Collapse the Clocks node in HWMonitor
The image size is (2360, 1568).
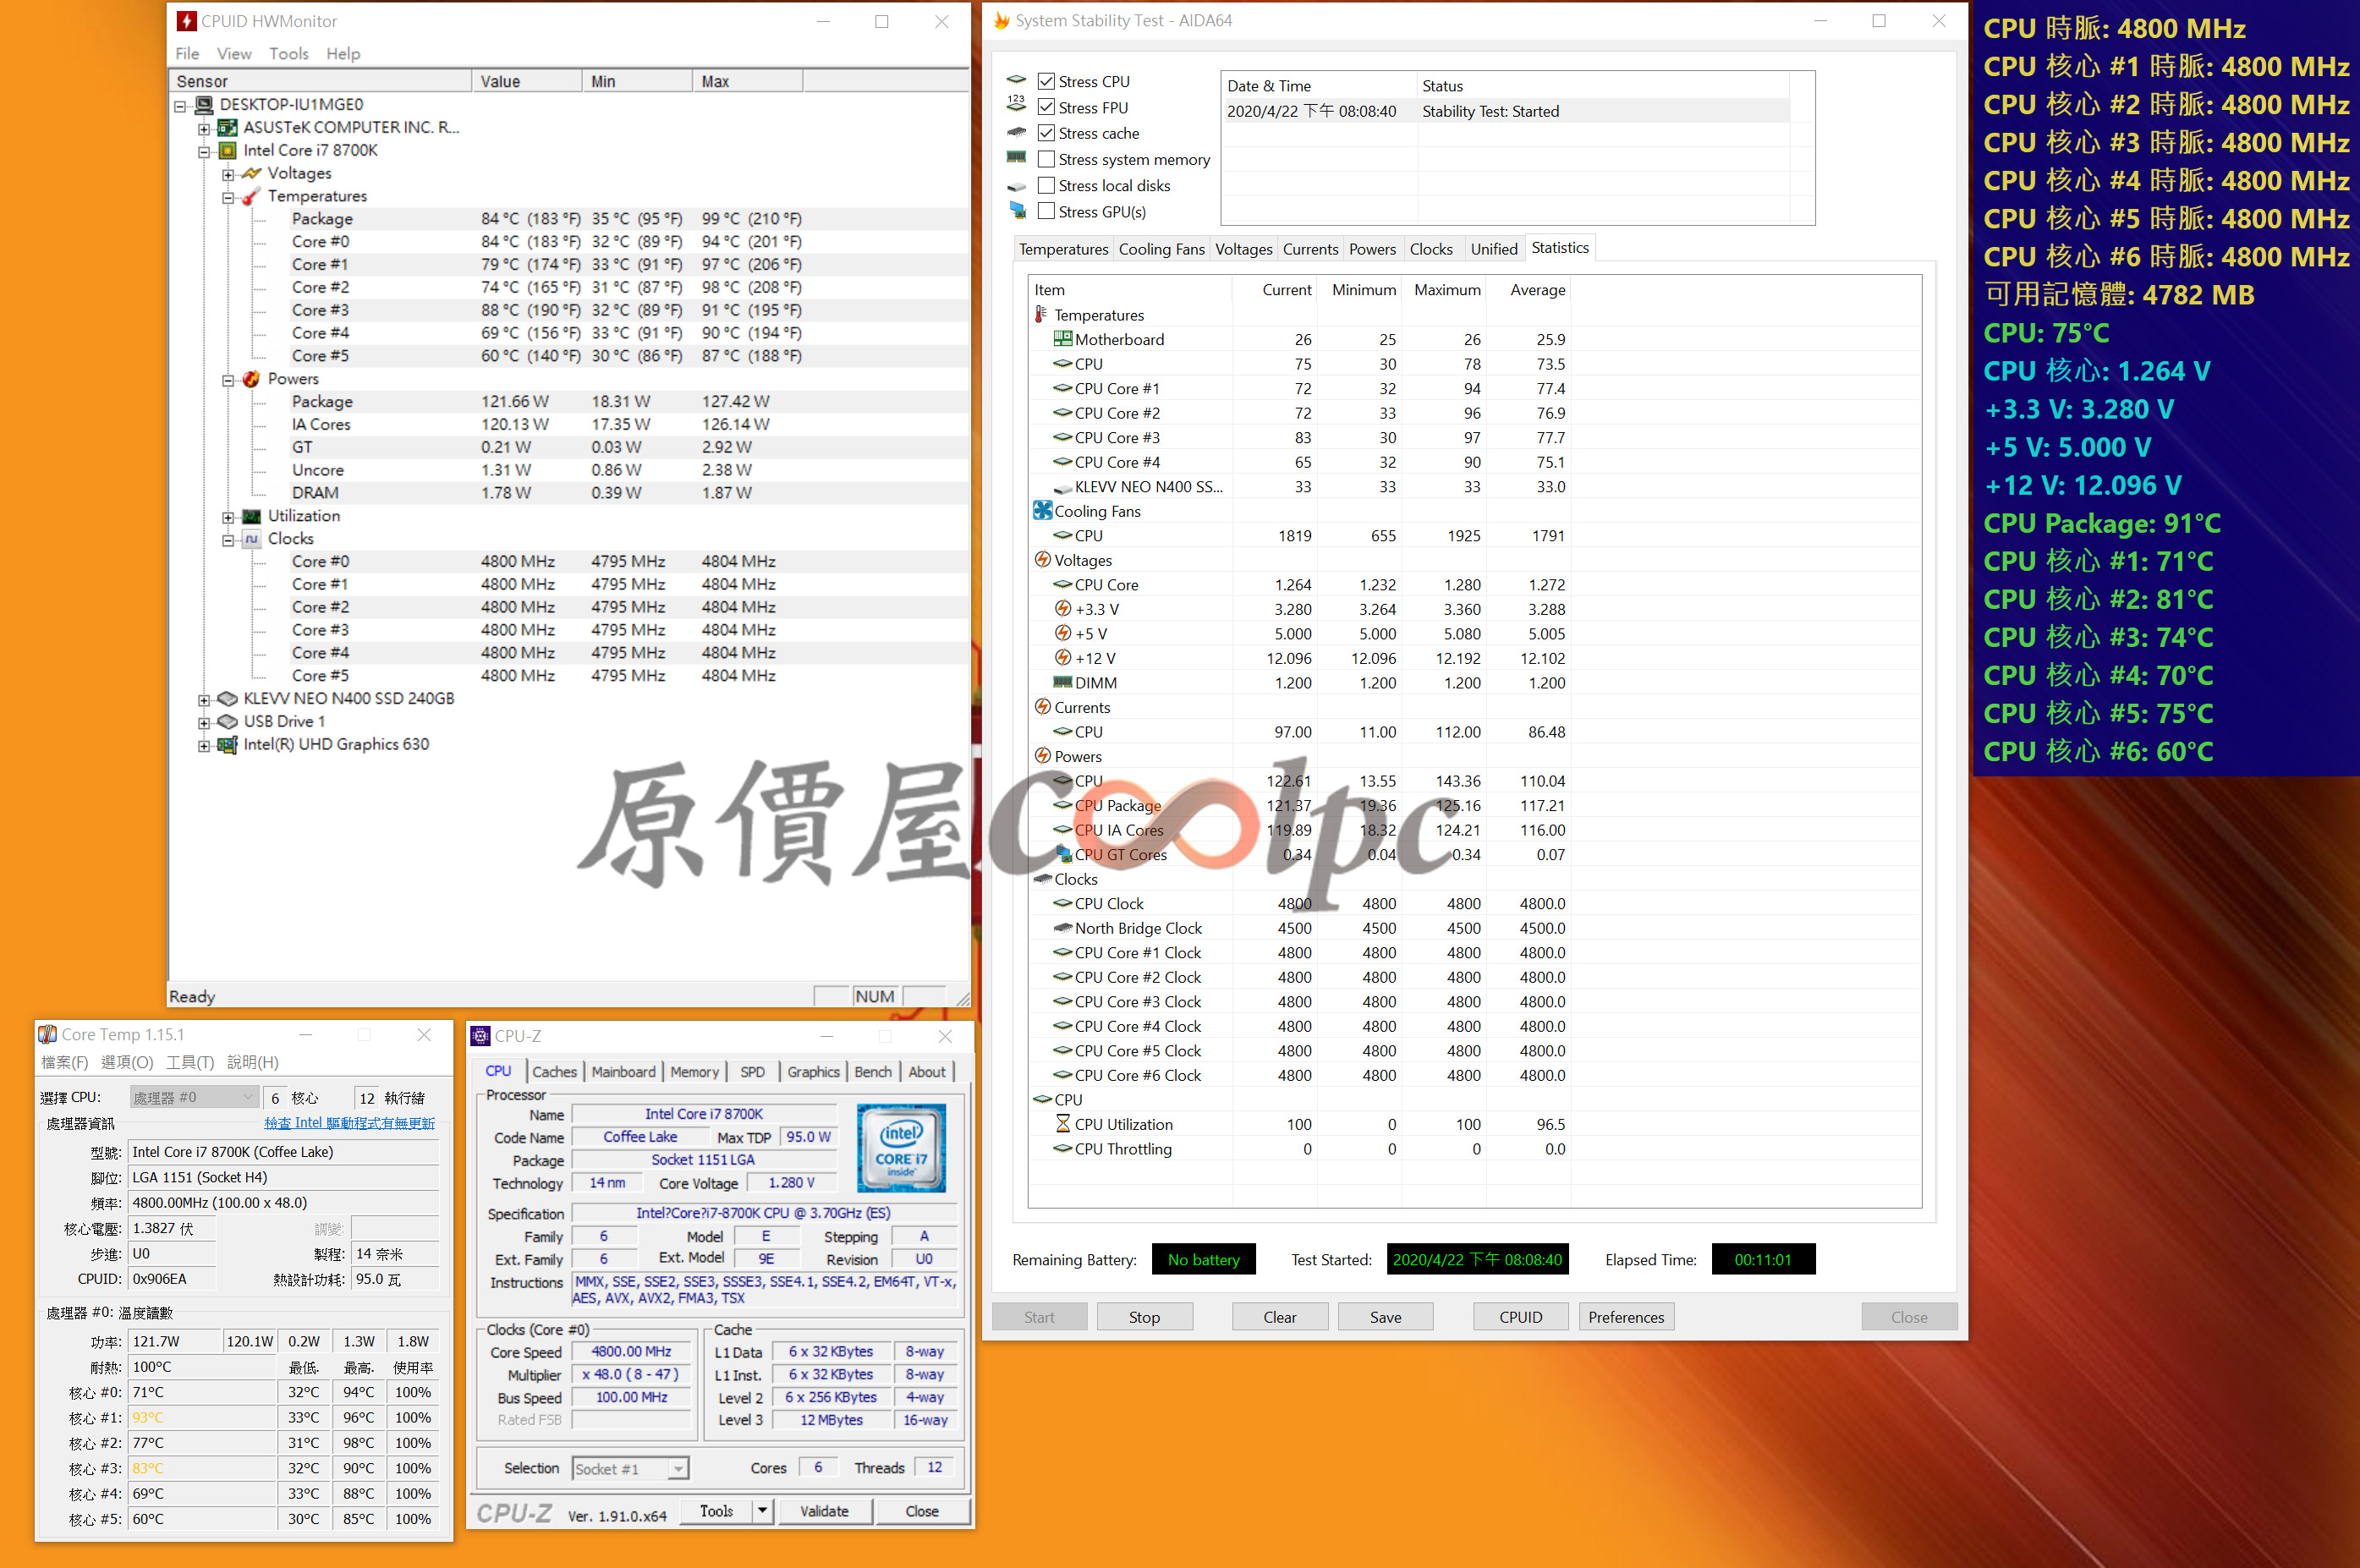click(228, 540)
